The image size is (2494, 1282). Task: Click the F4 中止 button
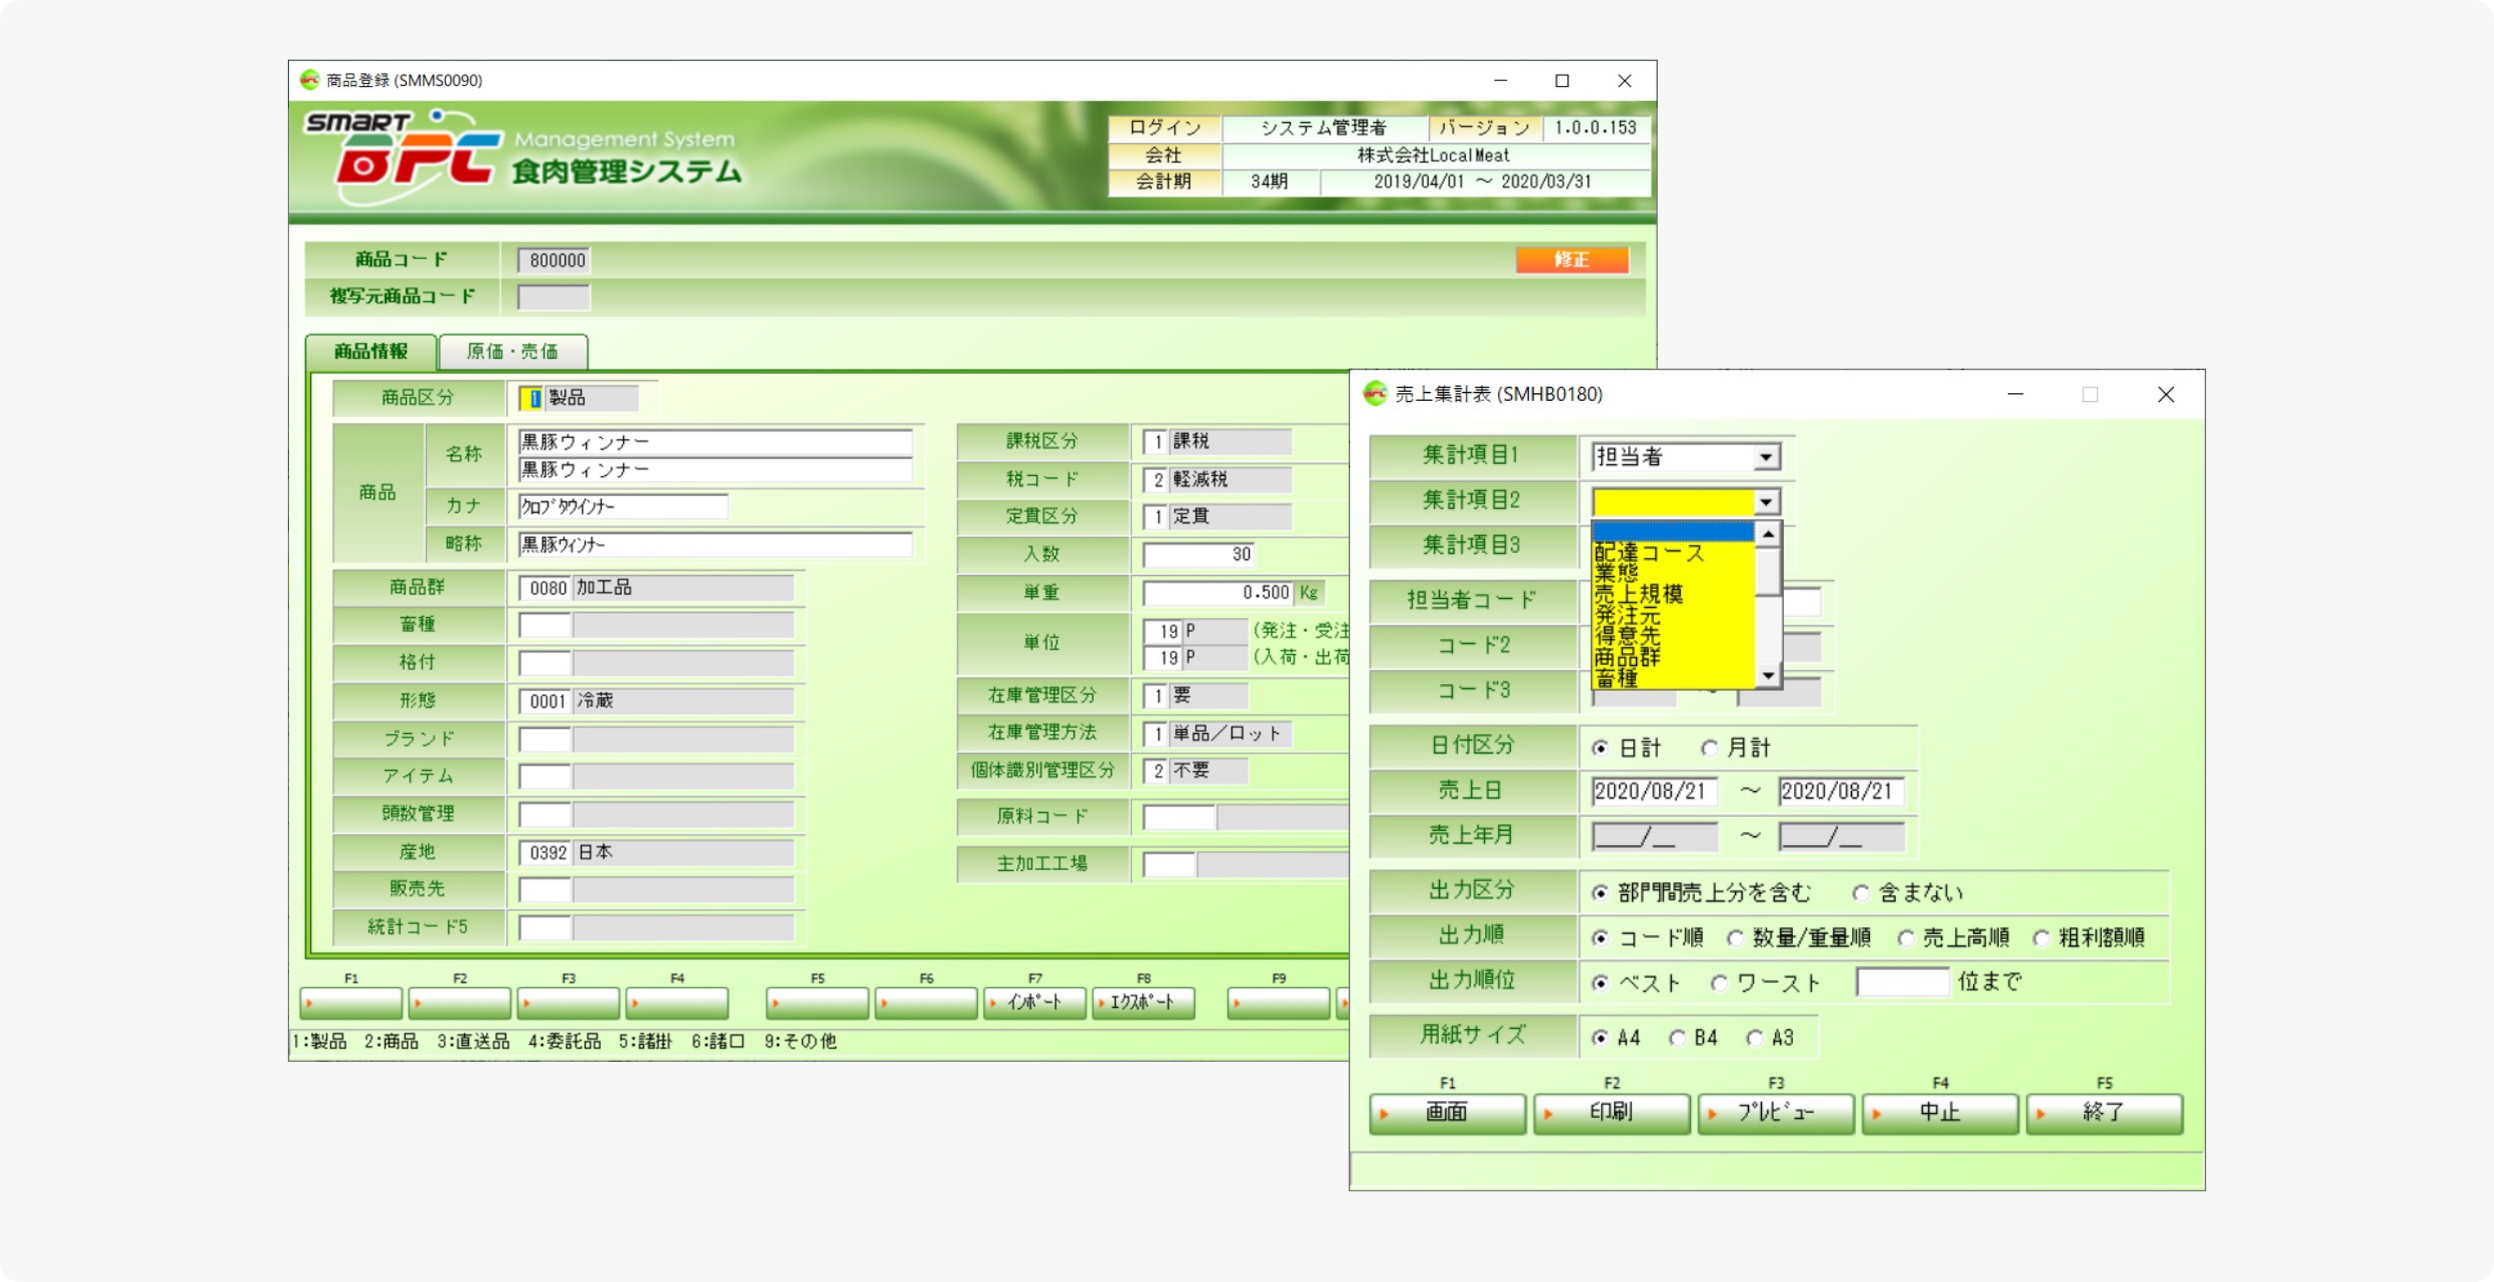coord(1940,1113)
